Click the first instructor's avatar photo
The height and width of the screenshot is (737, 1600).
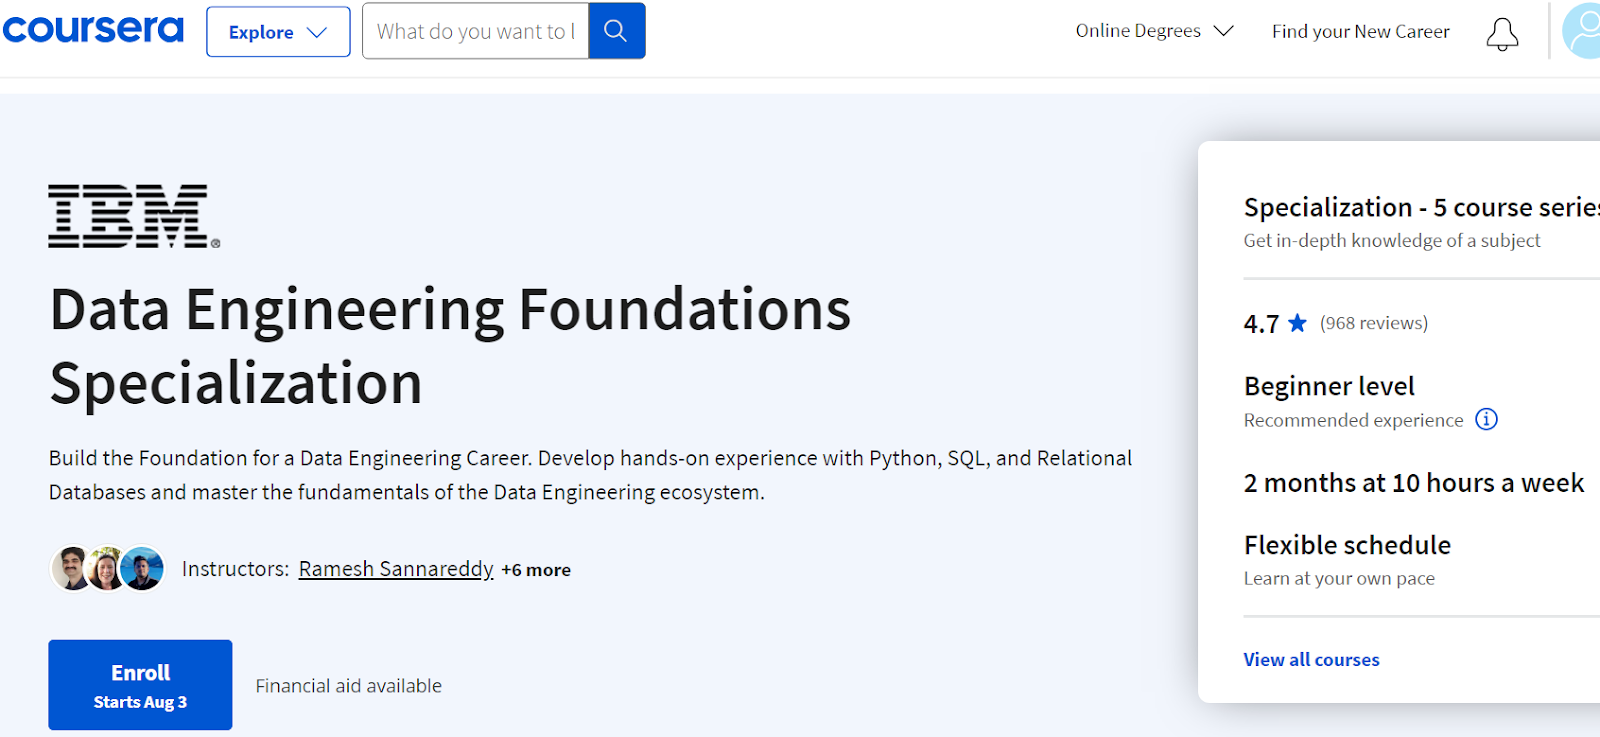tap(71, 569)
